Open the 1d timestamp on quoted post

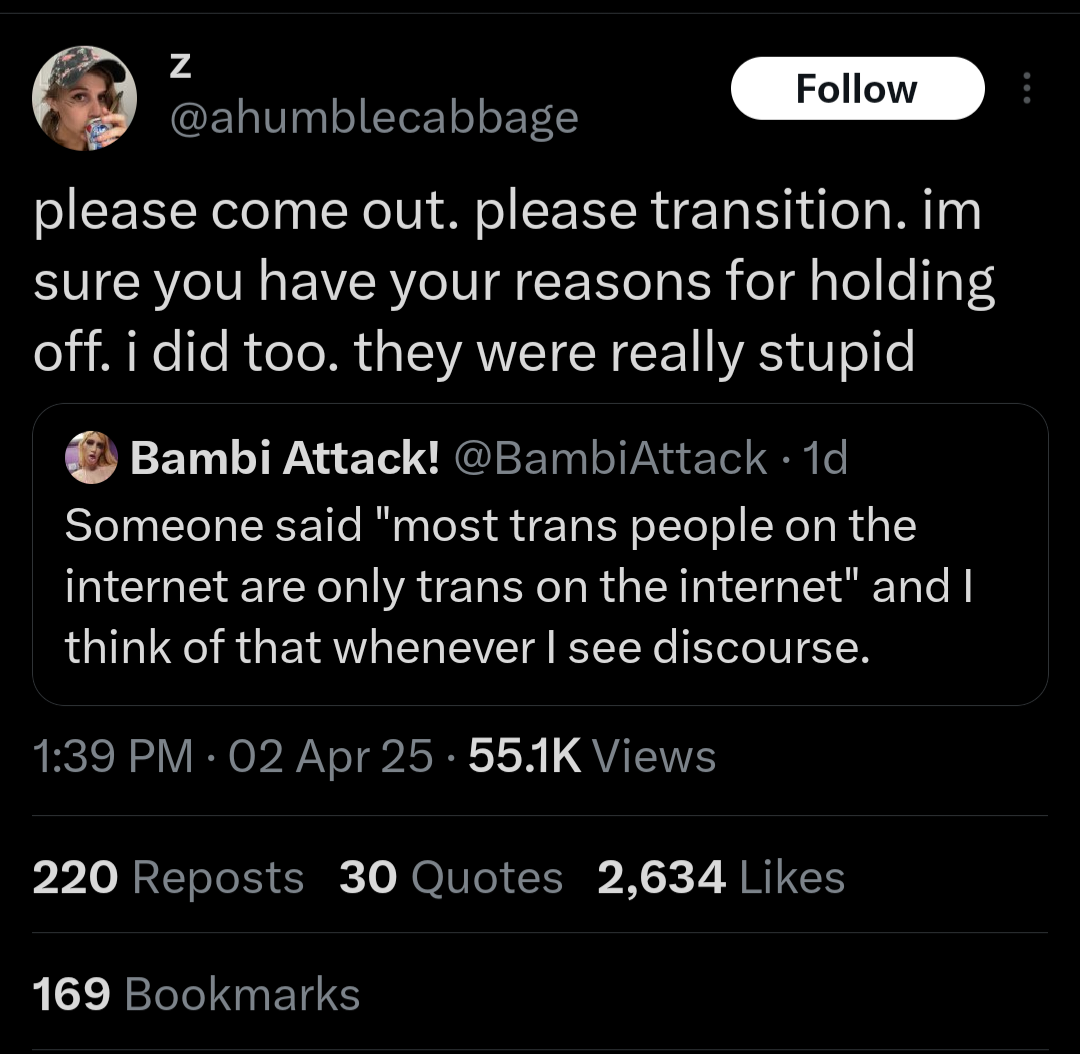click(x=825, y=458)
